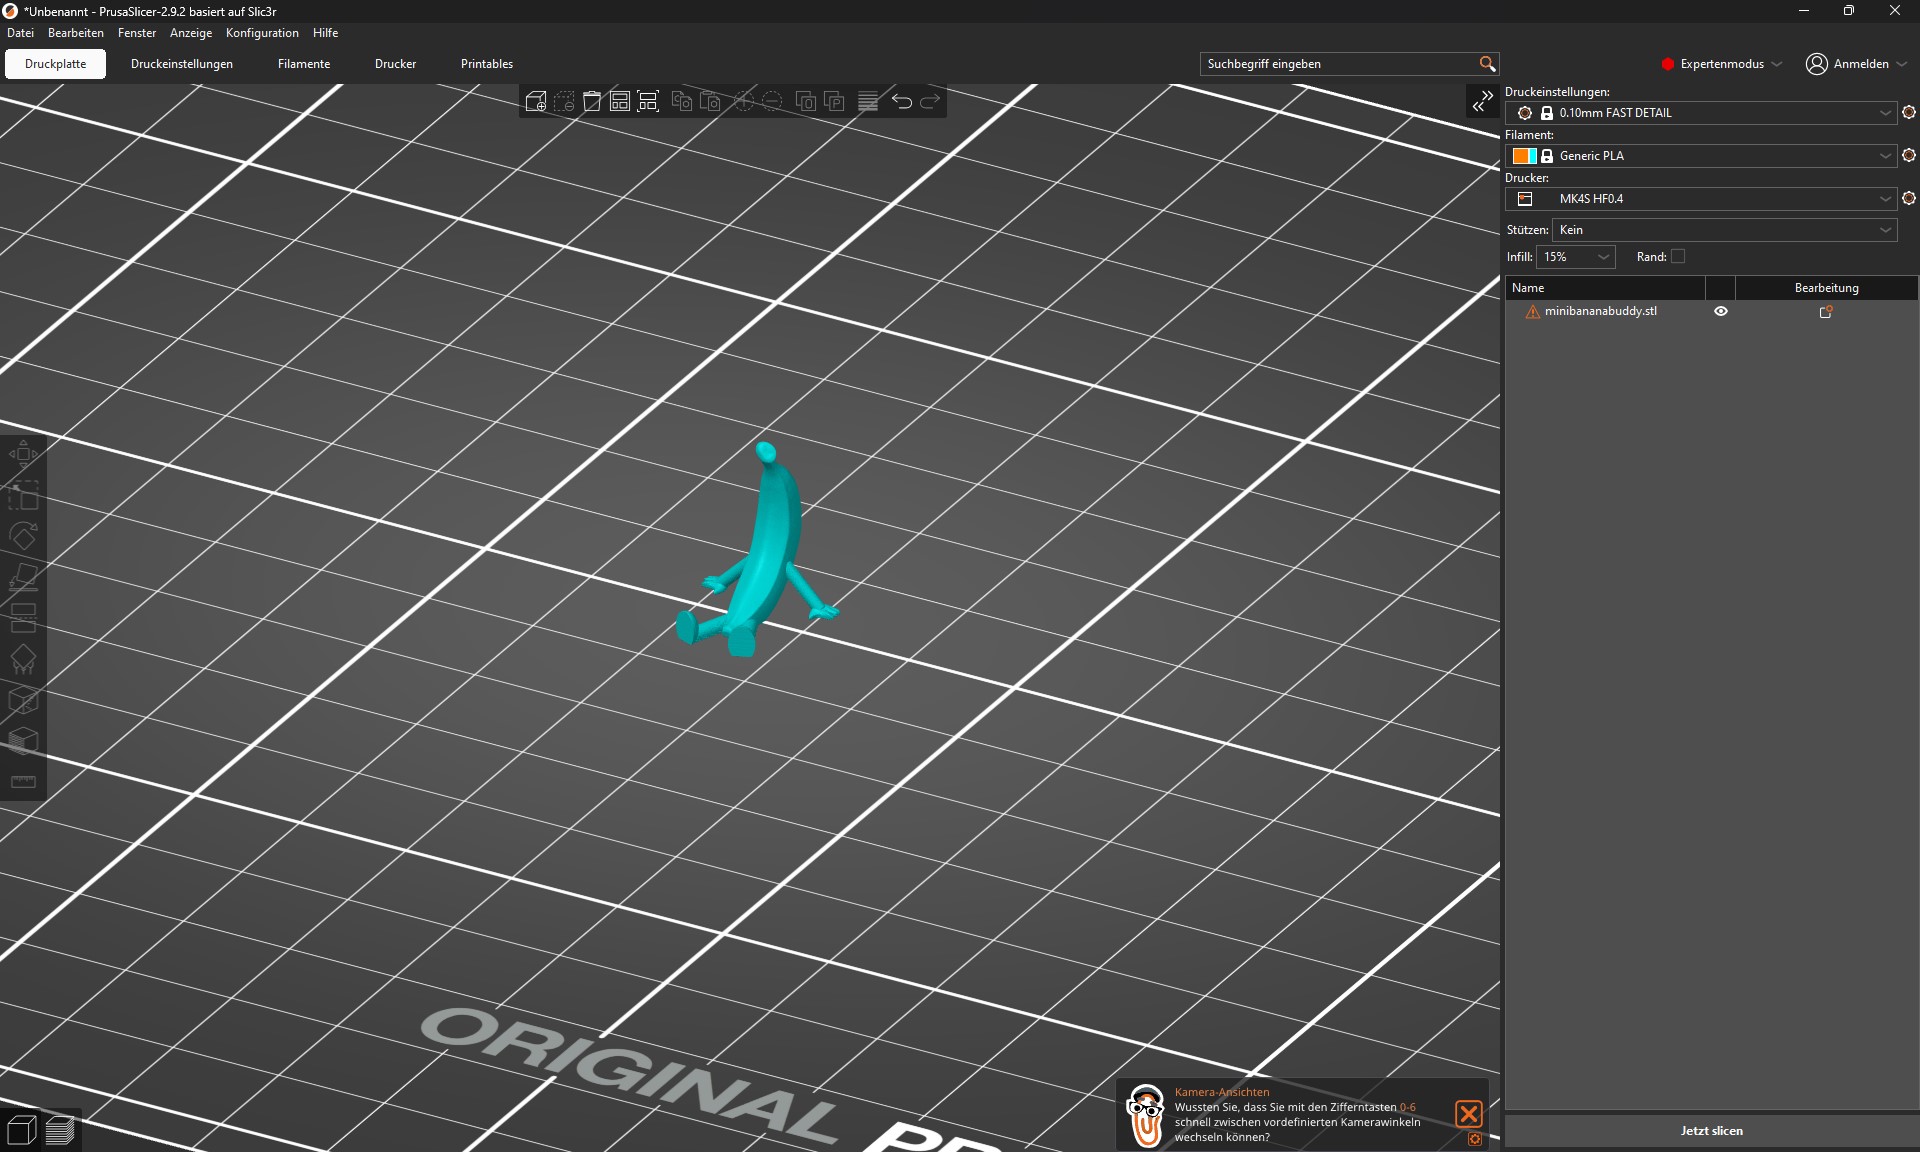Open the Filament preset dropdown
This screenshot has height=1152, width=1920.
[1701, 156]
